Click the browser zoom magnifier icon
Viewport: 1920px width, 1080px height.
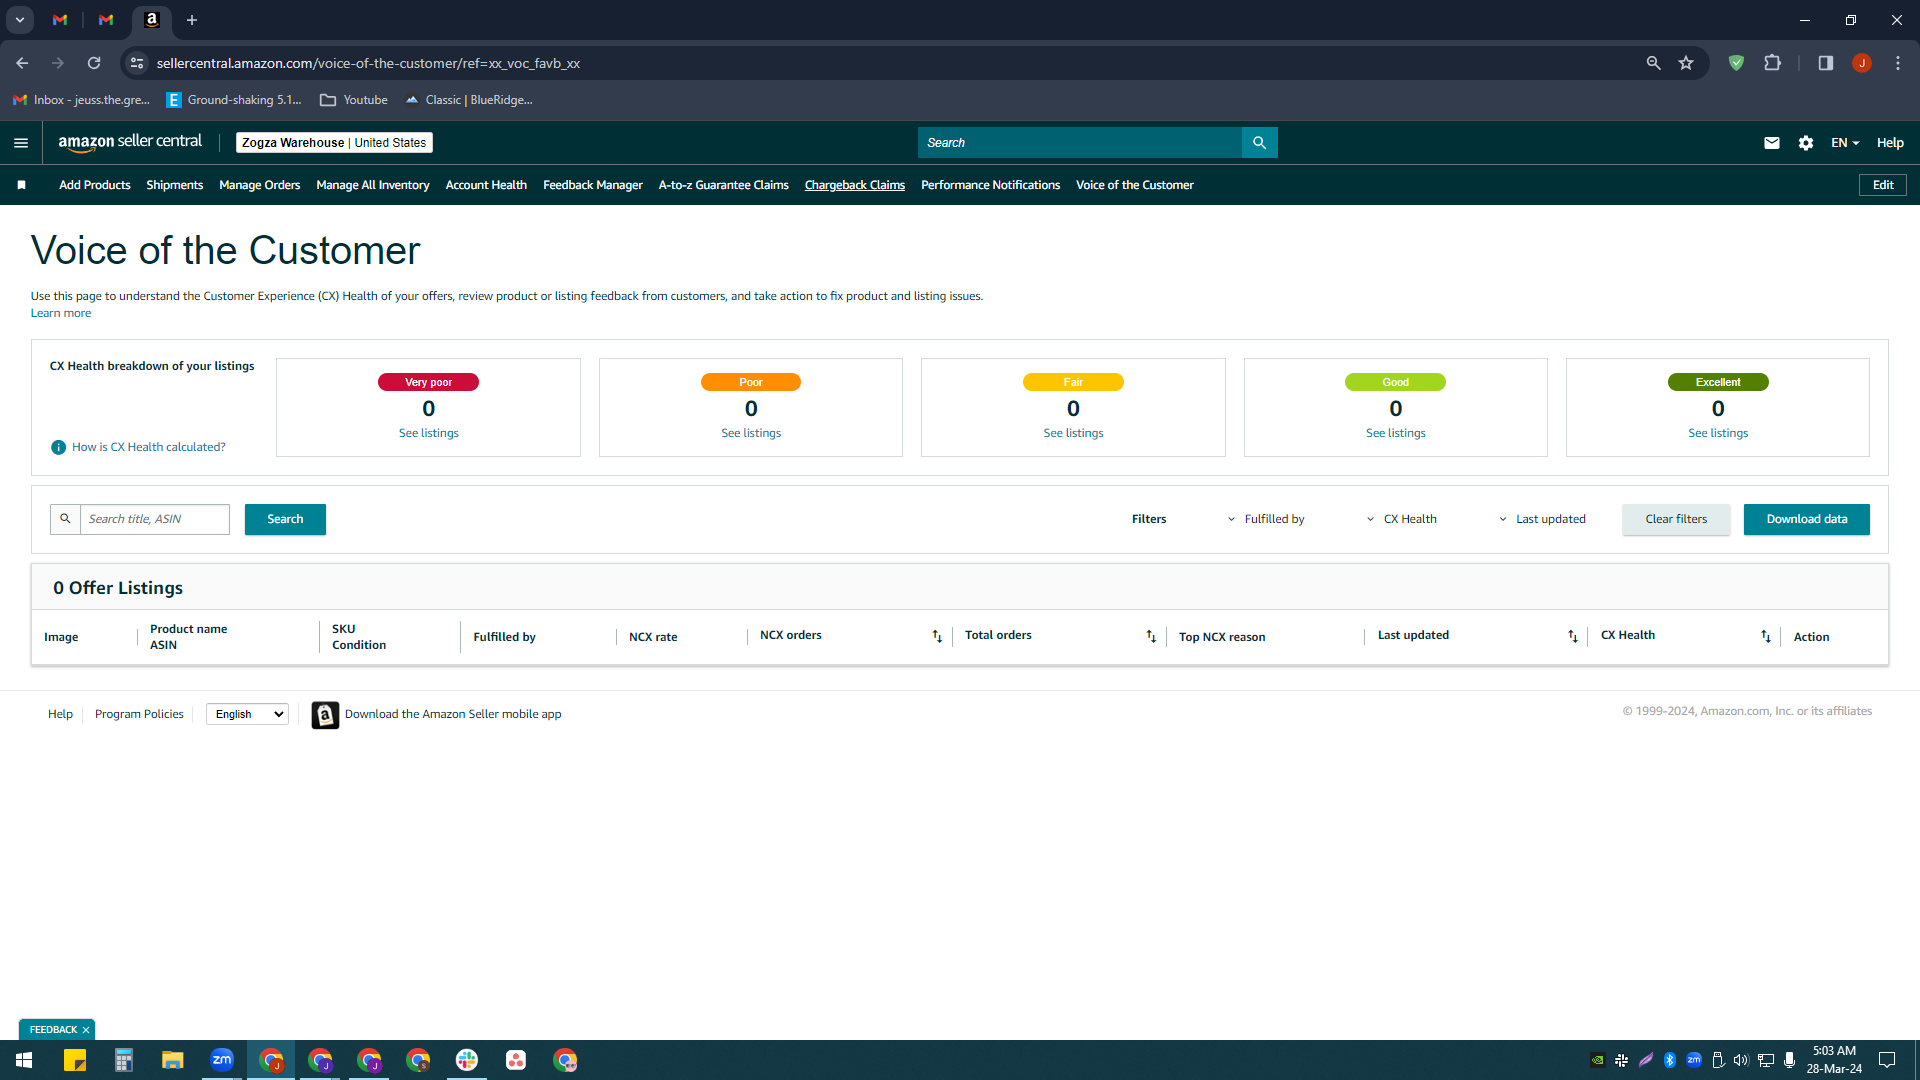[1653, 63]
